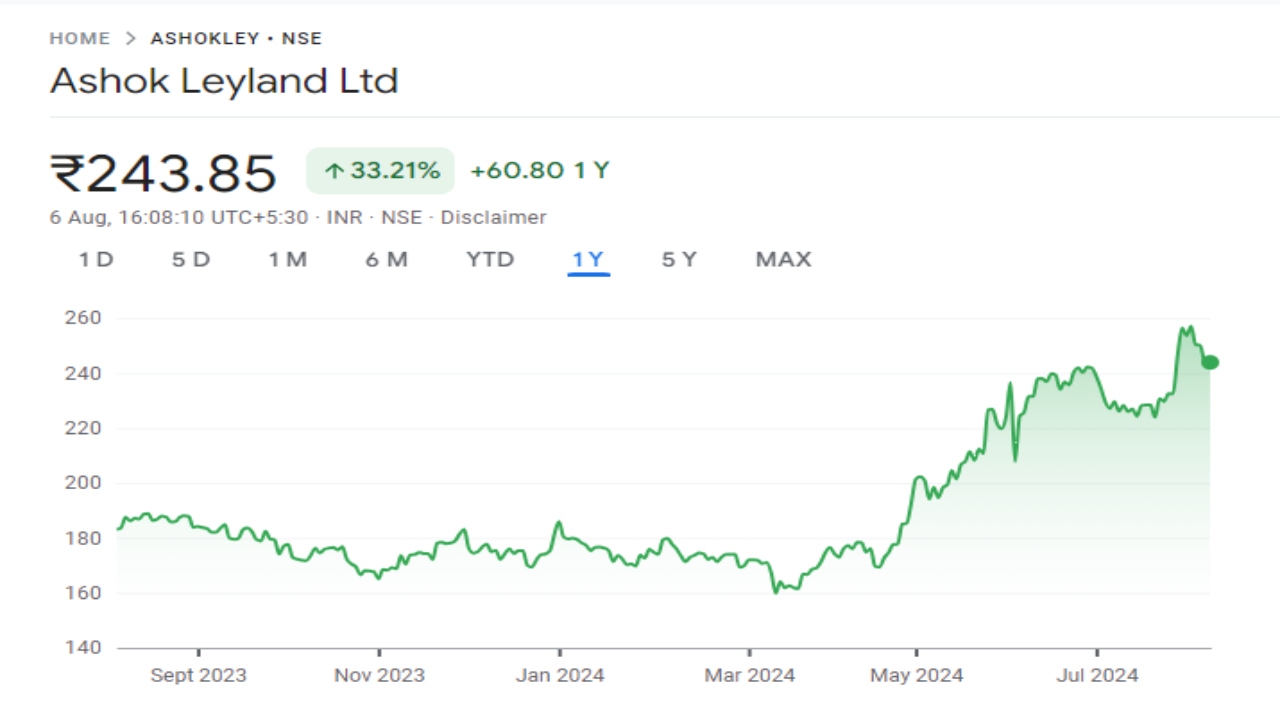Show the MAX range chart
Image resolution: width=1280 pixels, height=720 pixels.
click(x=783, y=260)
